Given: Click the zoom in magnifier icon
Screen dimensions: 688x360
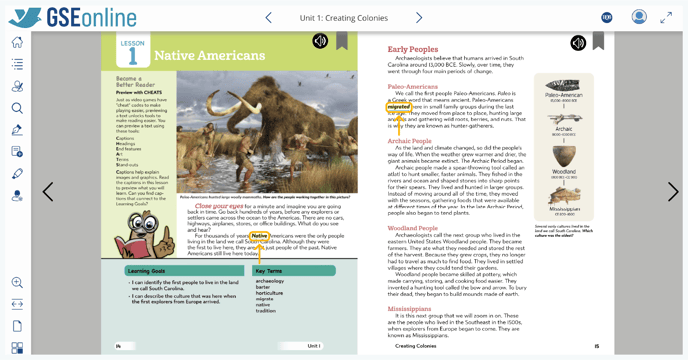Looking at the screenshot, I should pyautogui.click(x=17, y=282).
